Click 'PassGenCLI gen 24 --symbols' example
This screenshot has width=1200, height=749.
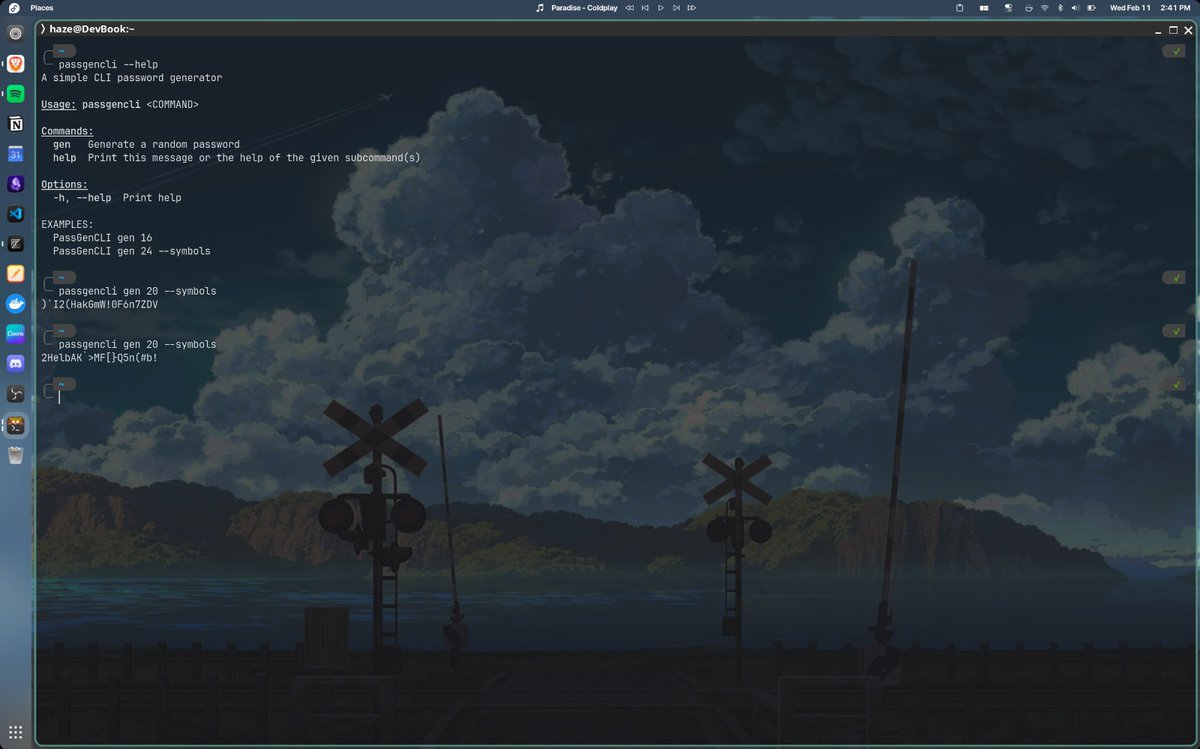point(132,251)
